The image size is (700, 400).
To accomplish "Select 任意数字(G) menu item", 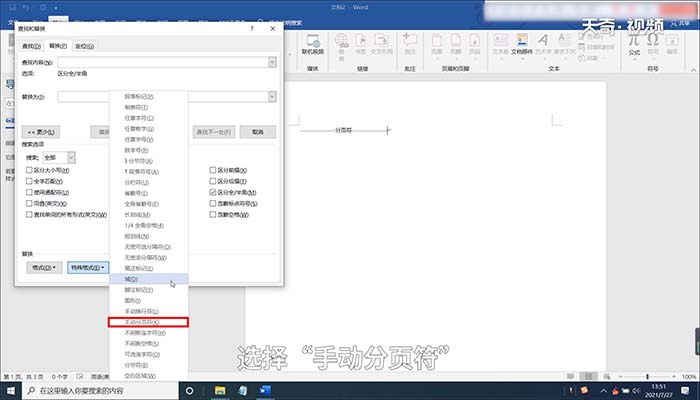I will pos(149,129).
